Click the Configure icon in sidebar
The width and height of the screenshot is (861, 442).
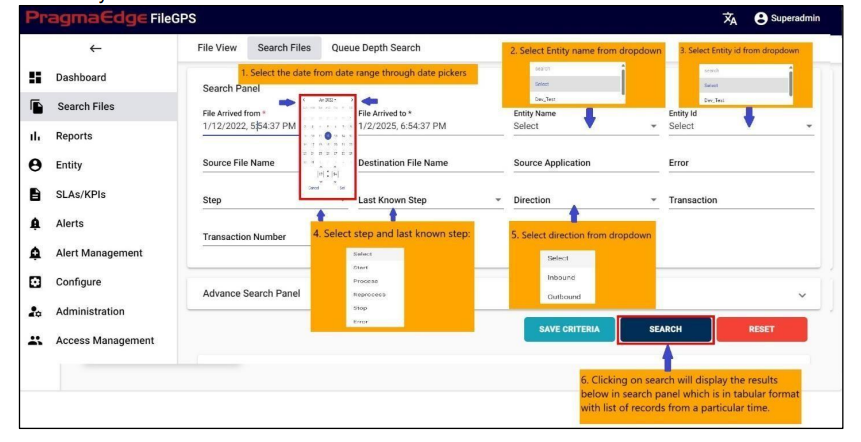click(x=36, y=282)
